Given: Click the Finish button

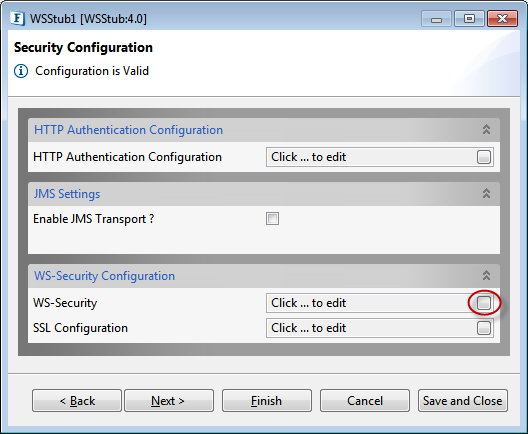Looking at the screenshot, I should click(267, 401).
